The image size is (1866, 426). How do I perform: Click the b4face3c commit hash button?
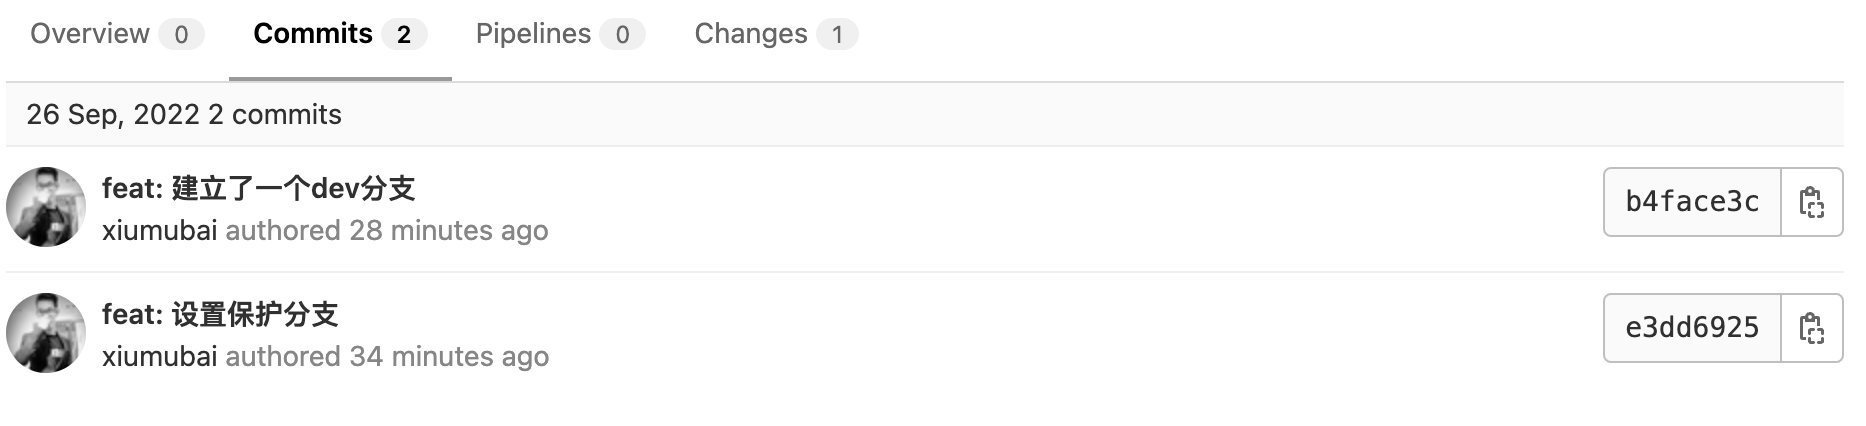tap(1692, 202)
